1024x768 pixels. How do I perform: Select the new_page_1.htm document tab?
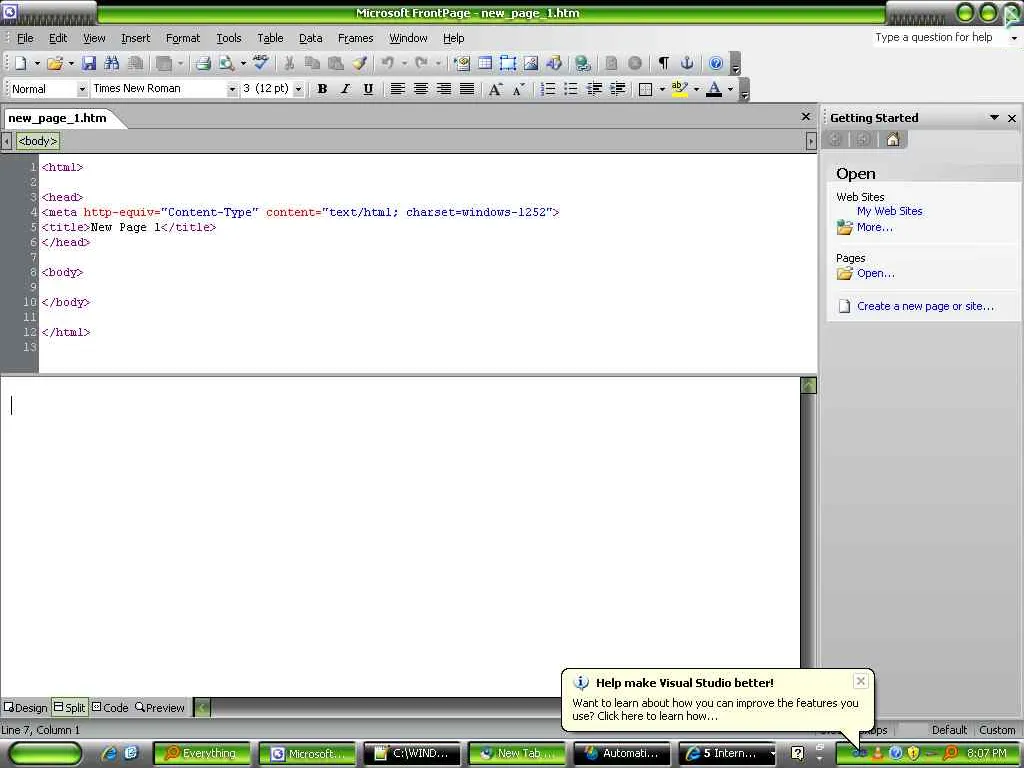(57, 118)
